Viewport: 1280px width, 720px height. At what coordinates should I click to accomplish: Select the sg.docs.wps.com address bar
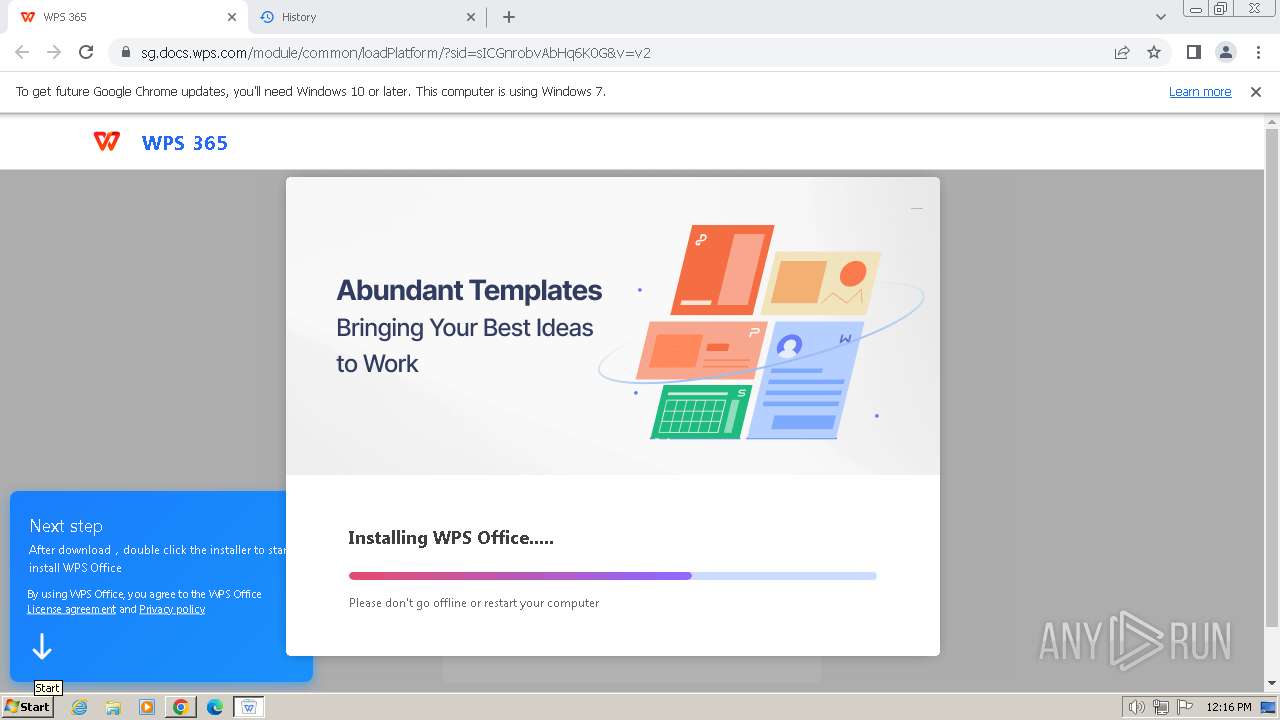click(x=610, y=53)
